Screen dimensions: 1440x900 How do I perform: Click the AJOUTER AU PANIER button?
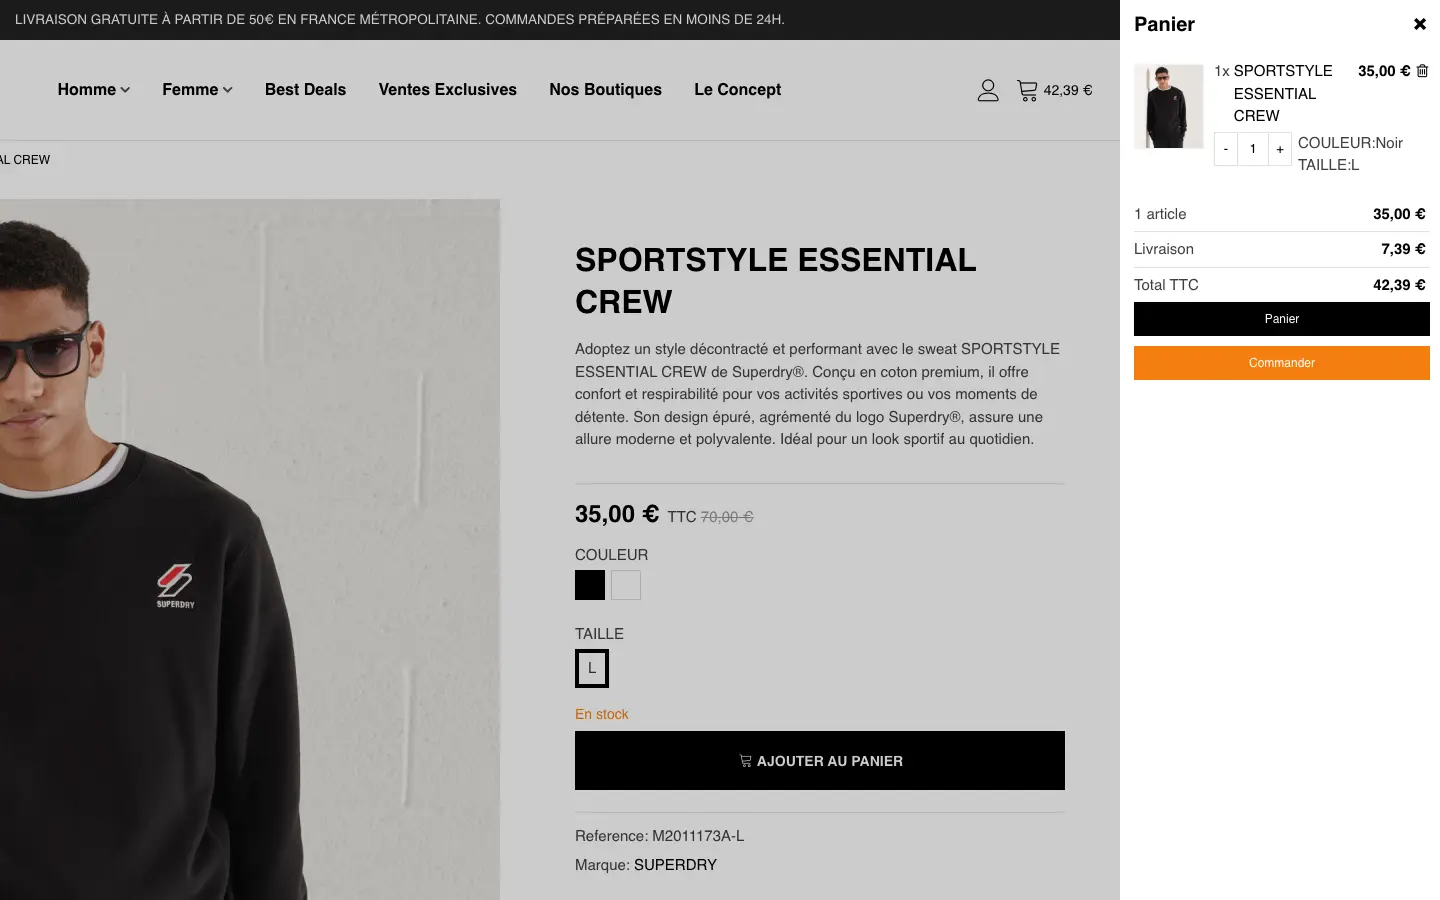pos(819,761)
